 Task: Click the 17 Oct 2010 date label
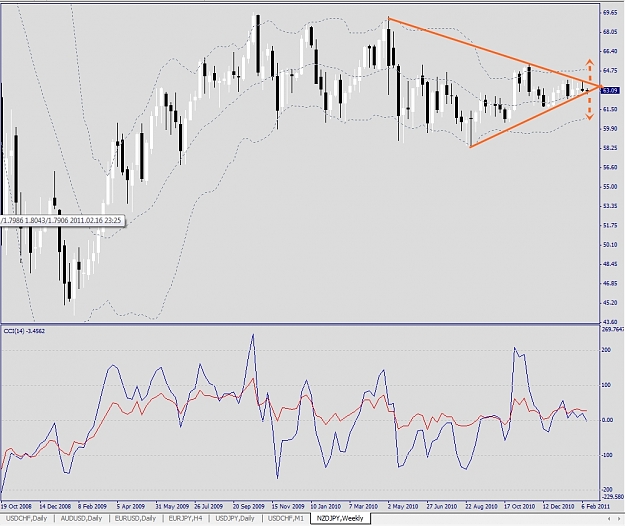[x=519, y=506]
